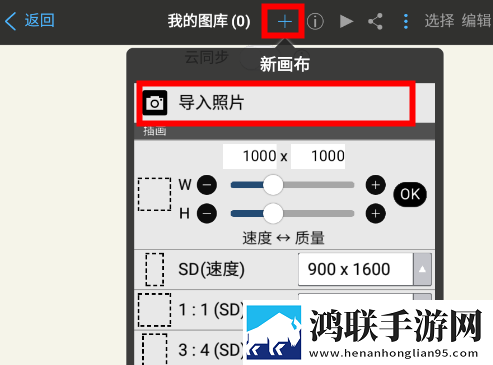The width and height of the screenshot is (493, 365).
Task: Click the 1 : 1 square preview icon
Action: (155, 310)
